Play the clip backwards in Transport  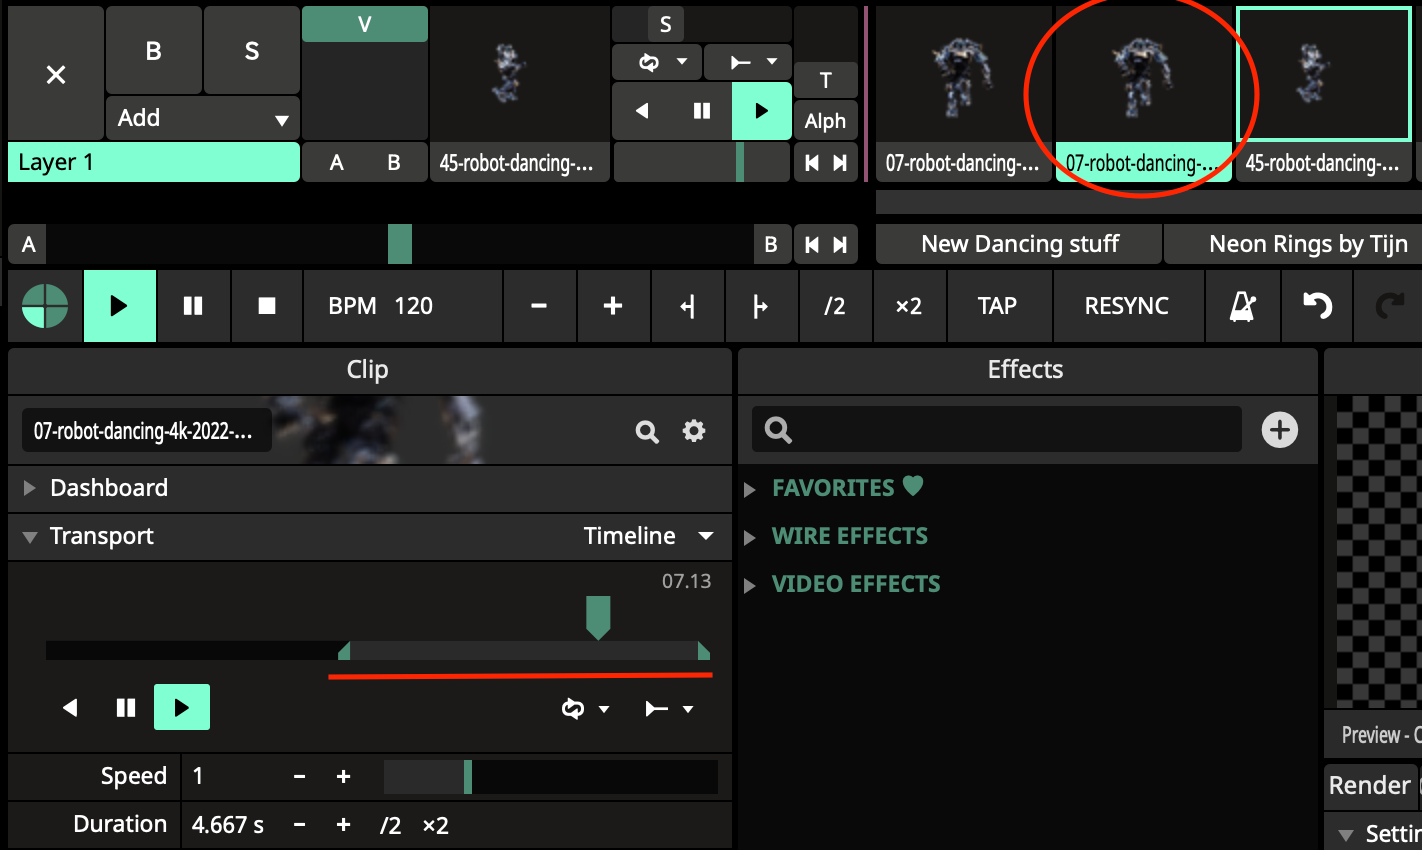click(70, 708)
